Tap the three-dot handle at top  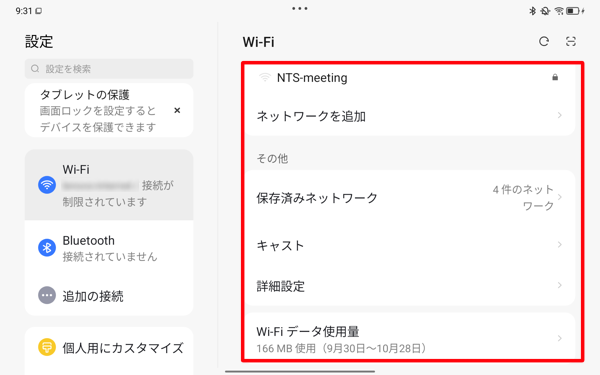300,8
